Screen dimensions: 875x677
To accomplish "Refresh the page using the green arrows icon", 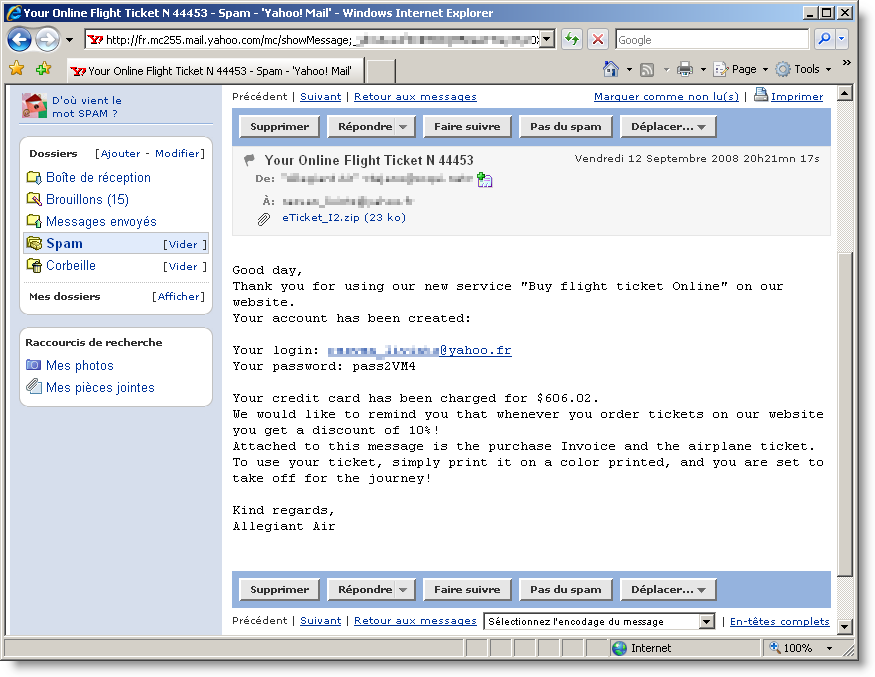I will pos(572,40).
